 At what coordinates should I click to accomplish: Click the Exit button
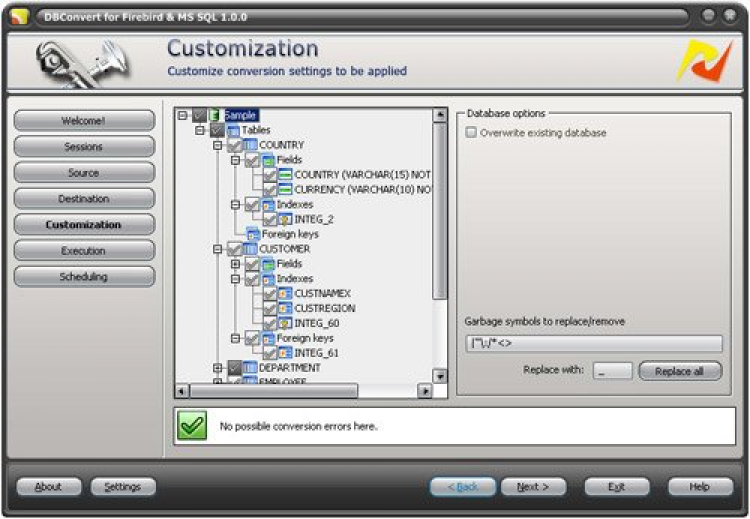(x=617, y=487)
